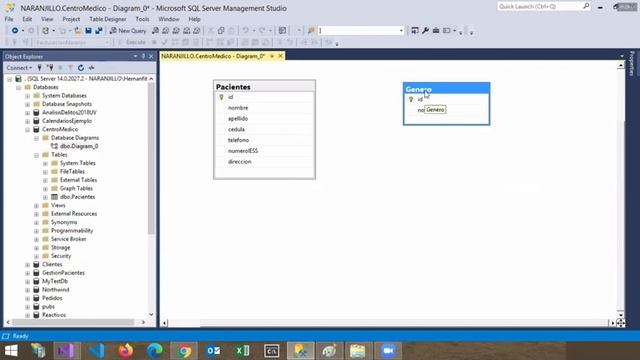The image size is (640, 360).
Task: Open the Tools menu
Action: coord(142,19)
